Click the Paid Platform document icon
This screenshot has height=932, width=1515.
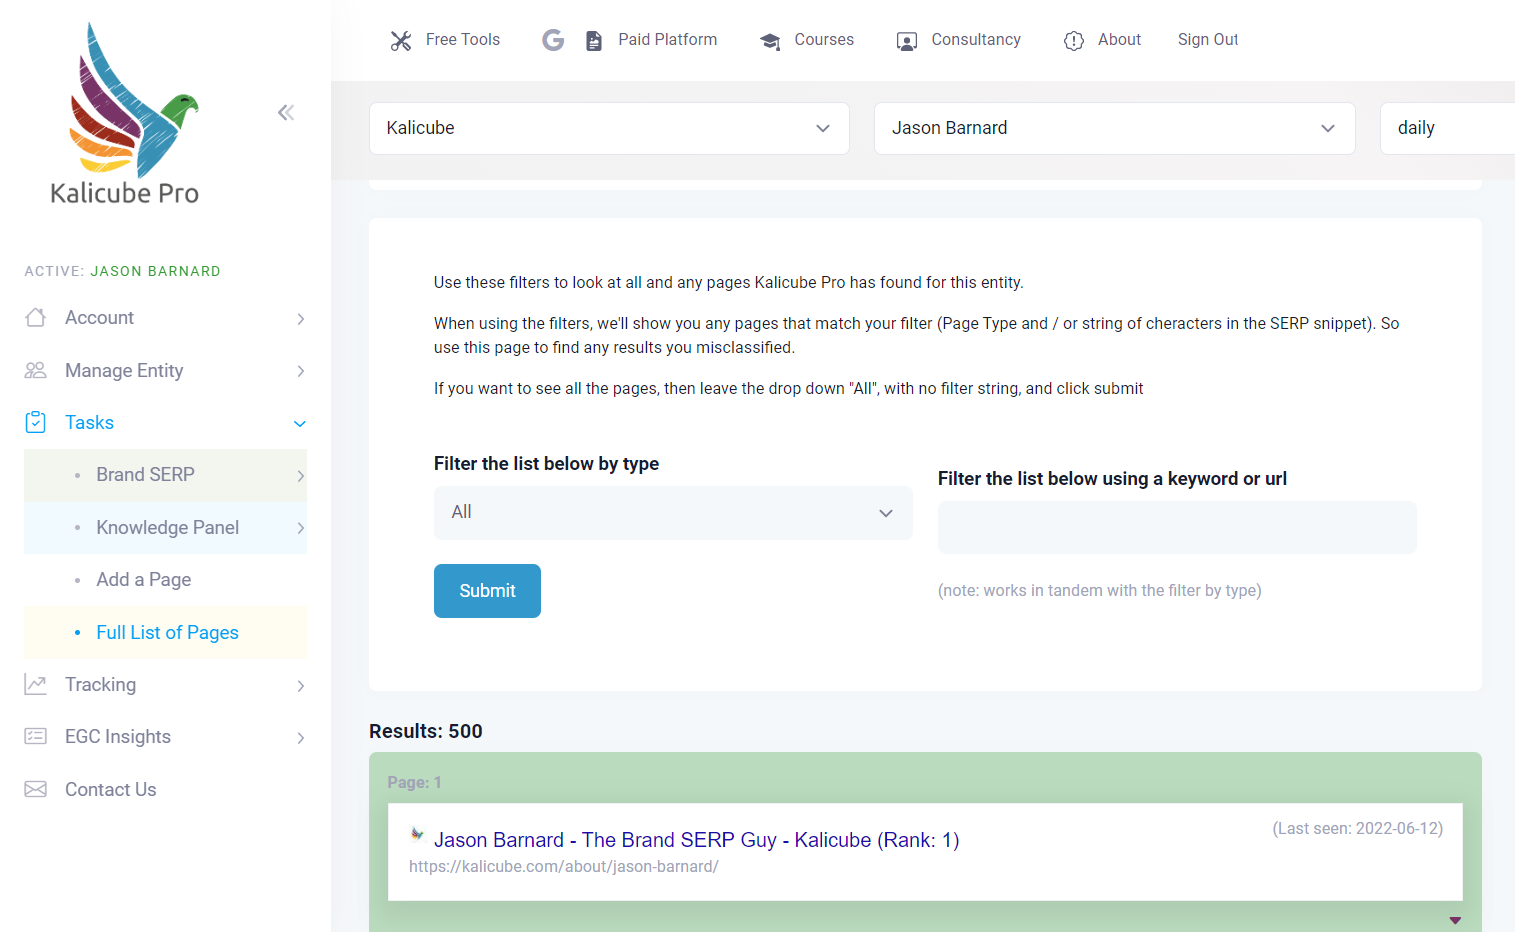pos(594,41)
